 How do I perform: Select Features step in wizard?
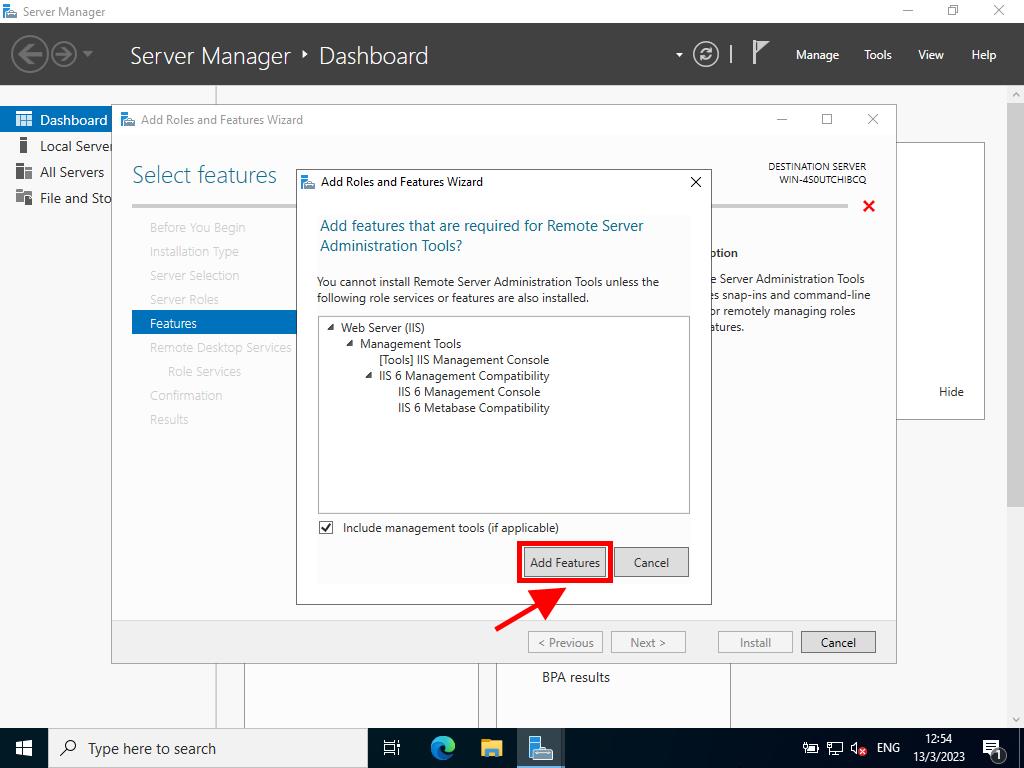[214, 323]
